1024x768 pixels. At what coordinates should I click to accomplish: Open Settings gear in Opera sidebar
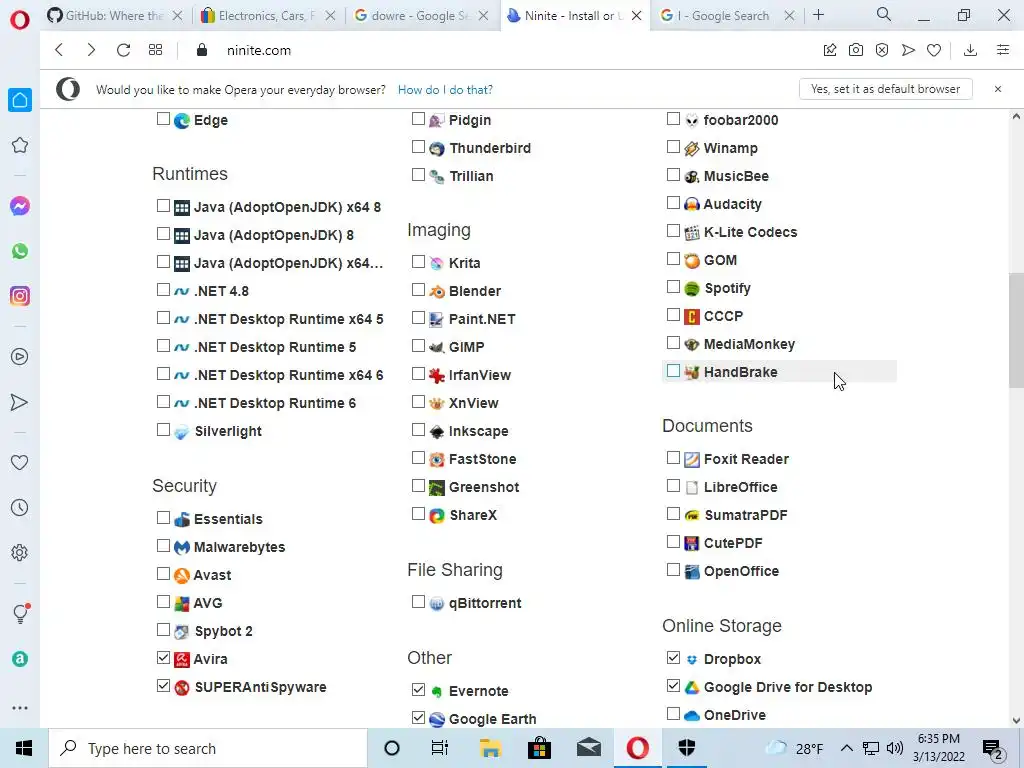click(20, 552)
